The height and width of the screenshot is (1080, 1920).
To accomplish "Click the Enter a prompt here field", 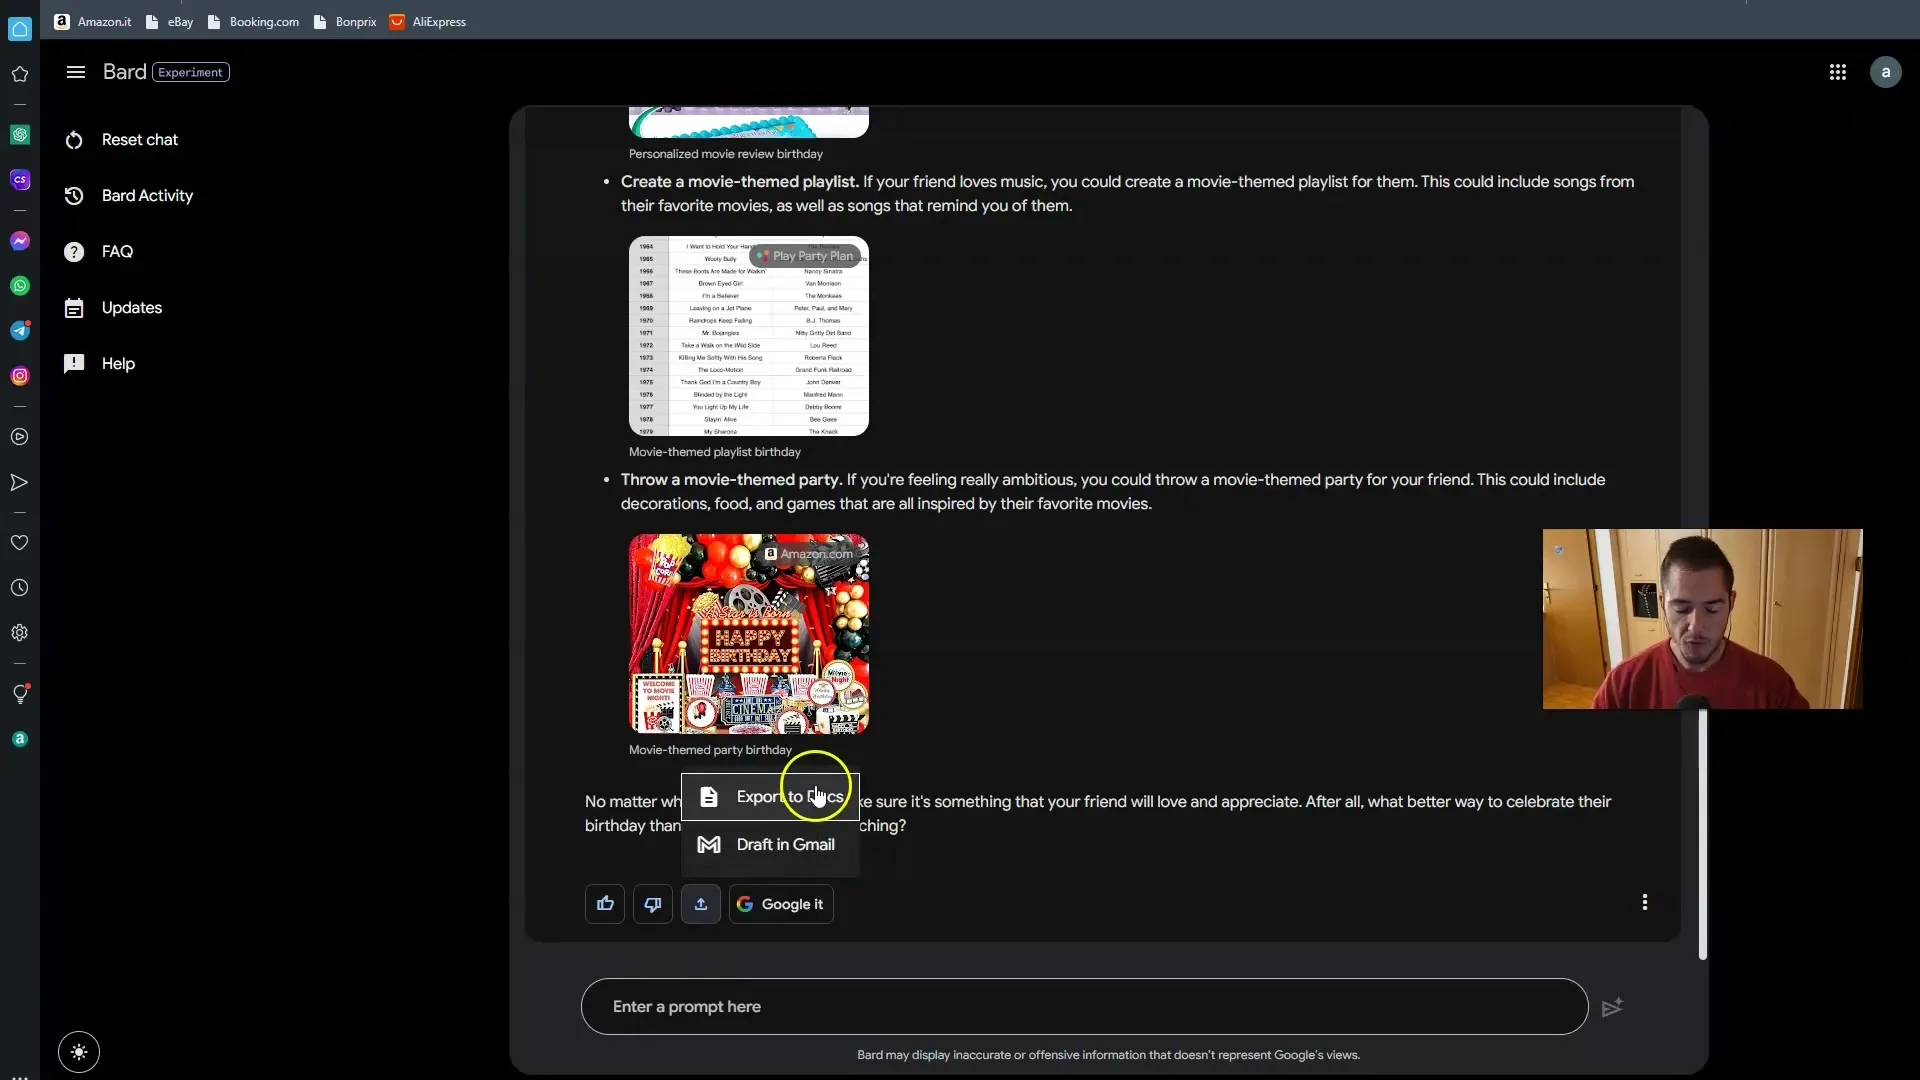I will 1084,1007.
